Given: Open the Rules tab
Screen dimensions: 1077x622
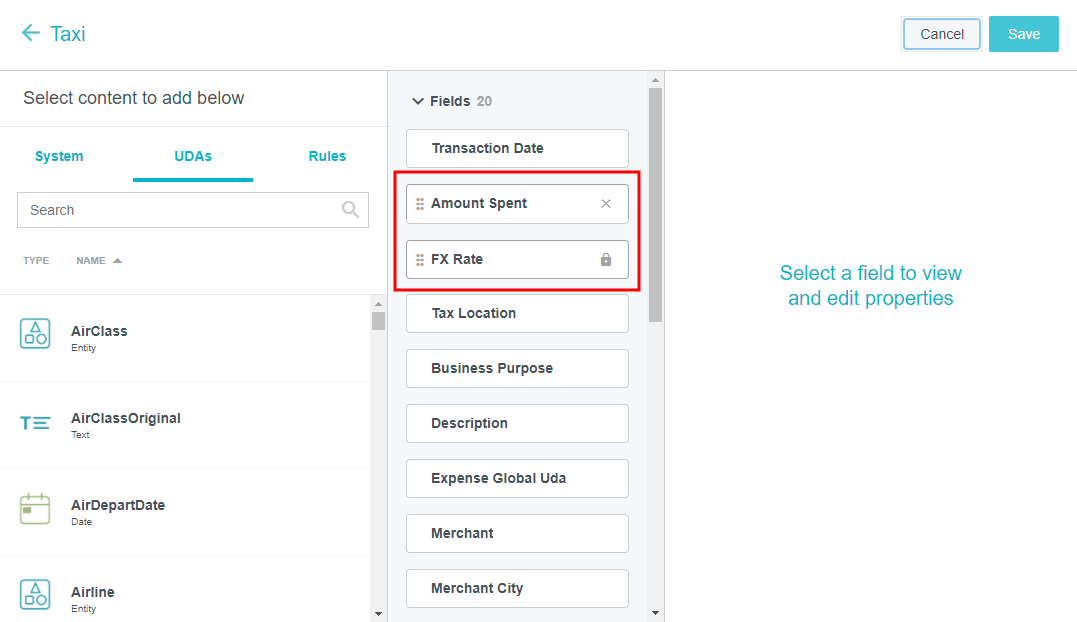Looking at the screenshot, I should click(327, 156).
